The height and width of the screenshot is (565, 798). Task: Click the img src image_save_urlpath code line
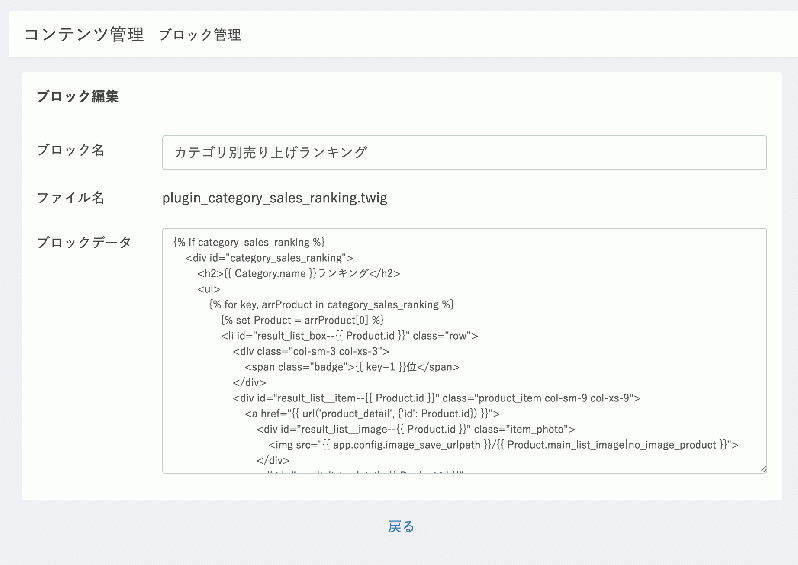[x=503, y=445]
